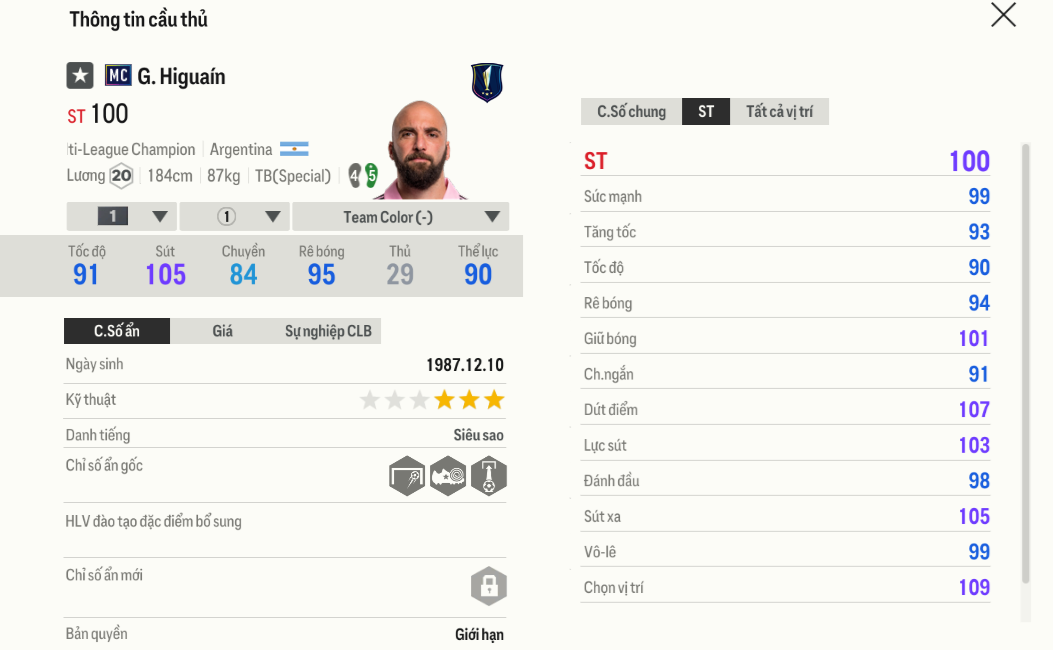Click the club trophy emblem near player portrait
Viewport: 1053px width, 650px height.
click(486, 82)
